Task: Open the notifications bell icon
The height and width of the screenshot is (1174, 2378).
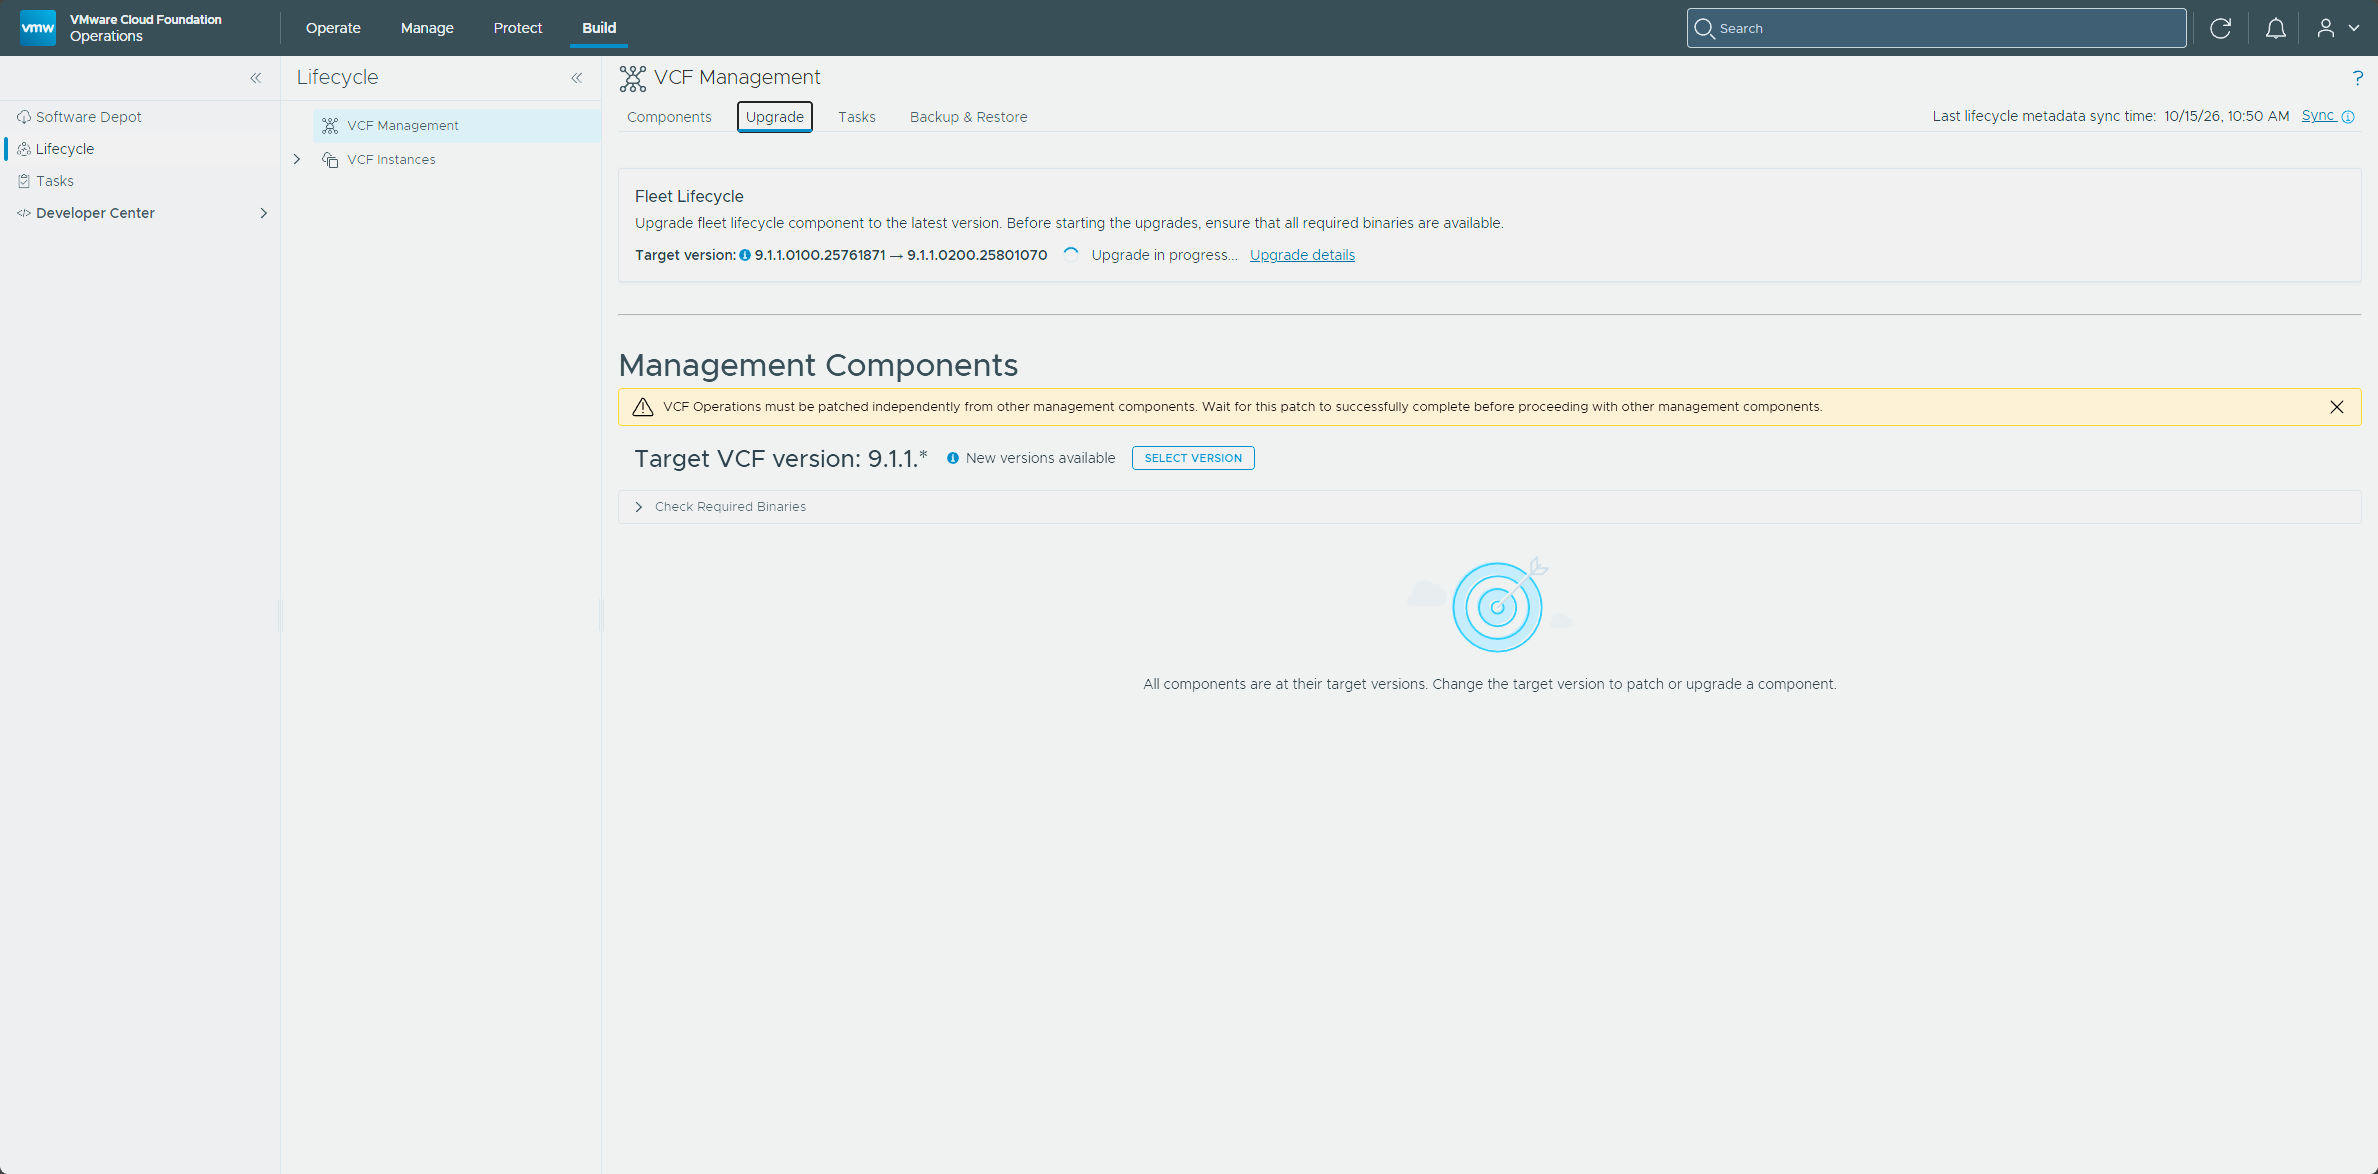Action: pos(2275,28)
